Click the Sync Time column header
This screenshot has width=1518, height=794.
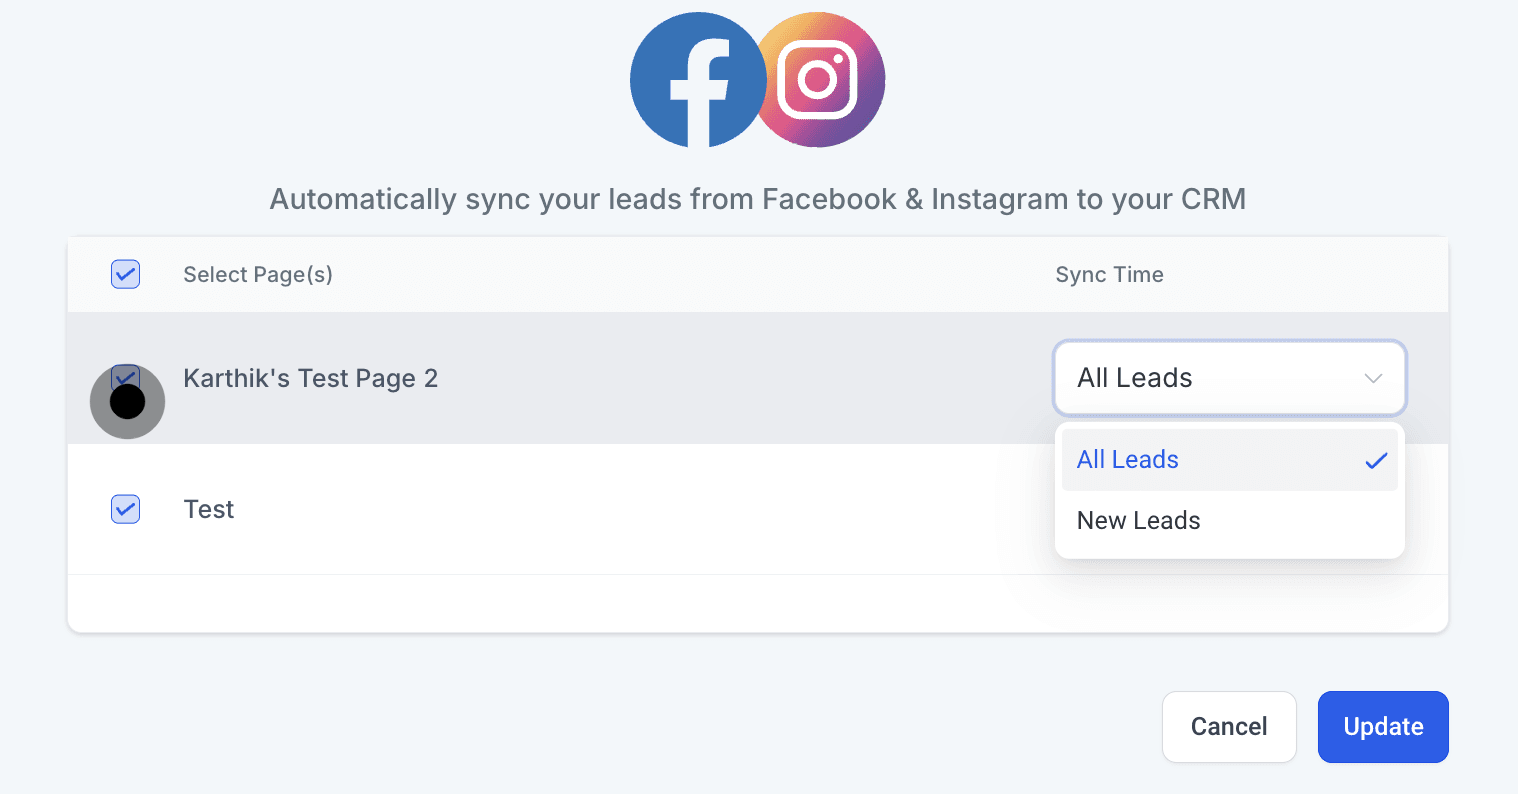1109,275
